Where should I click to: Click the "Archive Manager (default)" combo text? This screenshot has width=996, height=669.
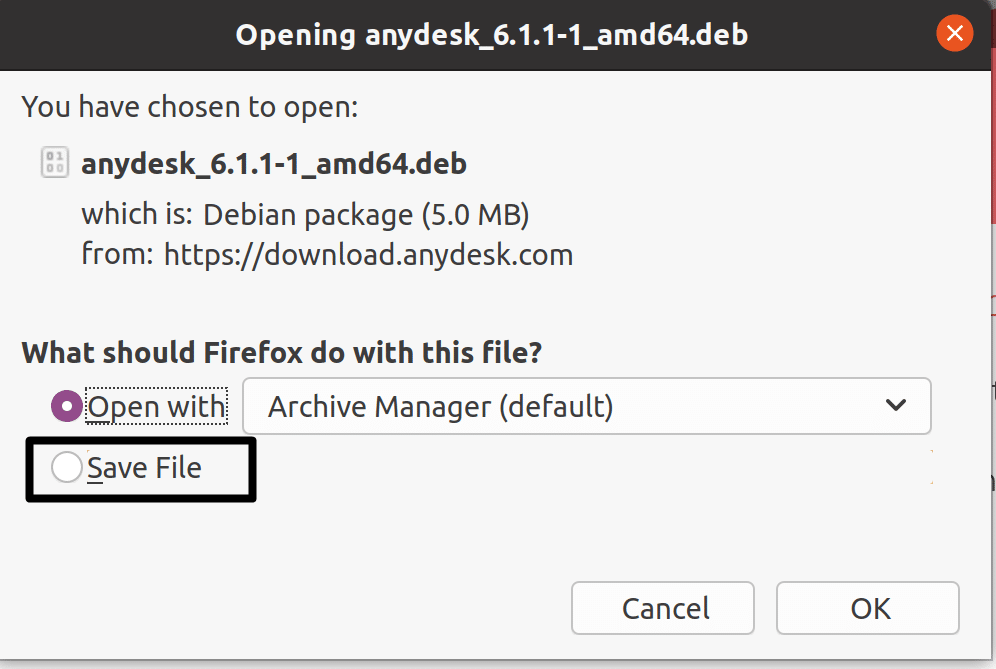(x=440, y=407)
